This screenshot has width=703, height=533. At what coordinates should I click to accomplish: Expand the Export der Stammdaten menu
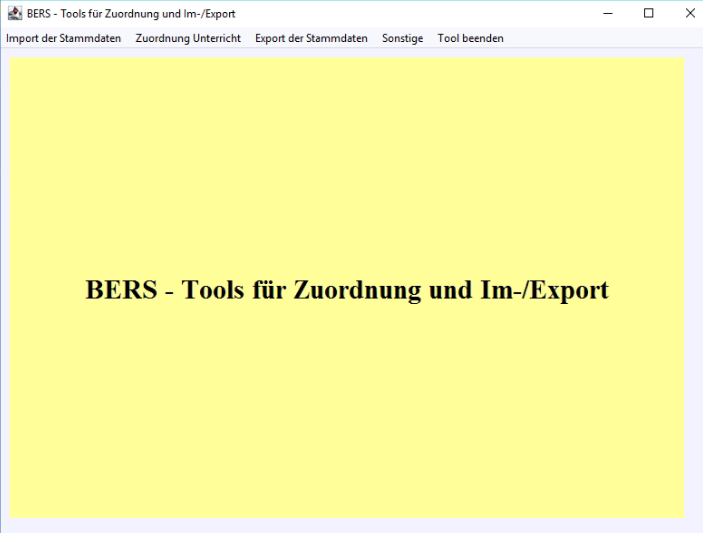[311, 38]
